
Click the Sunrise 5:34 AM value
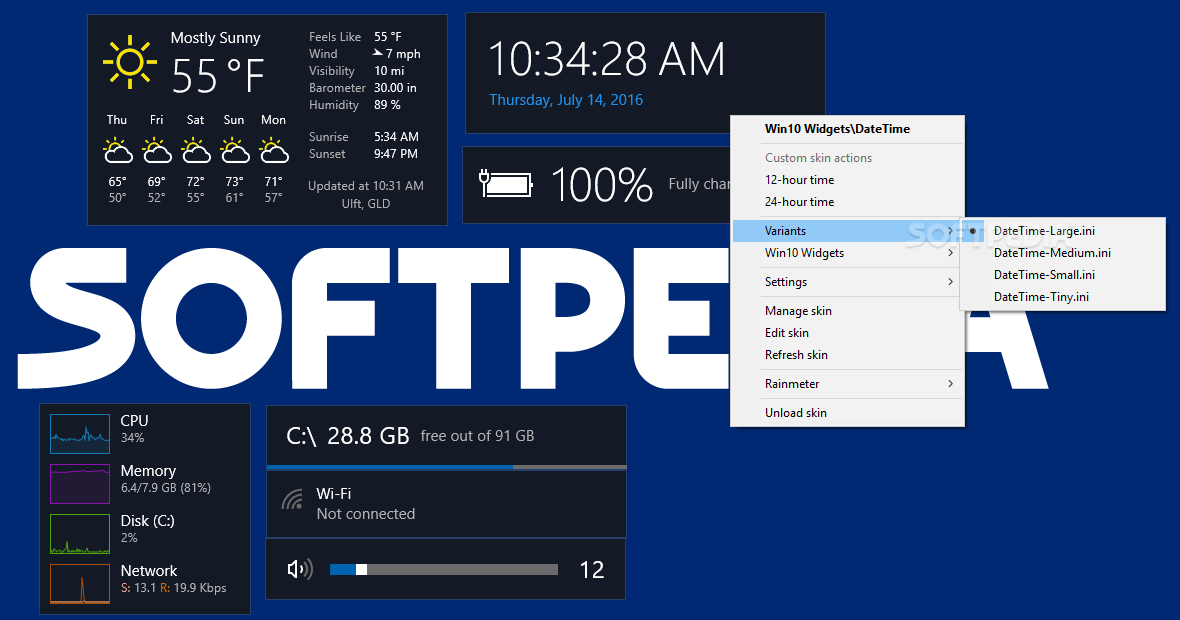tap(397, 137)
